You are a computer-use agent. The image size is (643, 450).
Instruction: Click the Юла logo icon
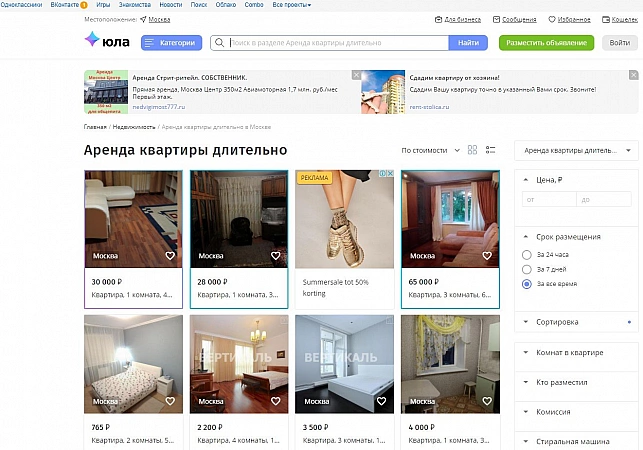pyautogui.click(x=92, y=39)
